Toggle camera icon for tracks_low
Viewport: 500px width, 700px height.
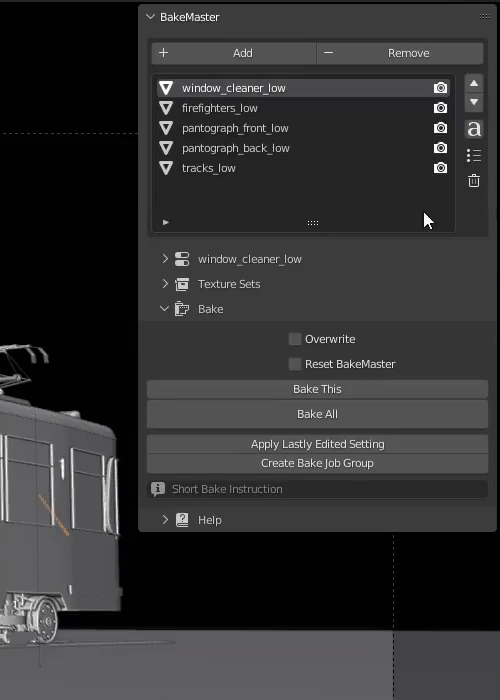(x=440, y=168)
